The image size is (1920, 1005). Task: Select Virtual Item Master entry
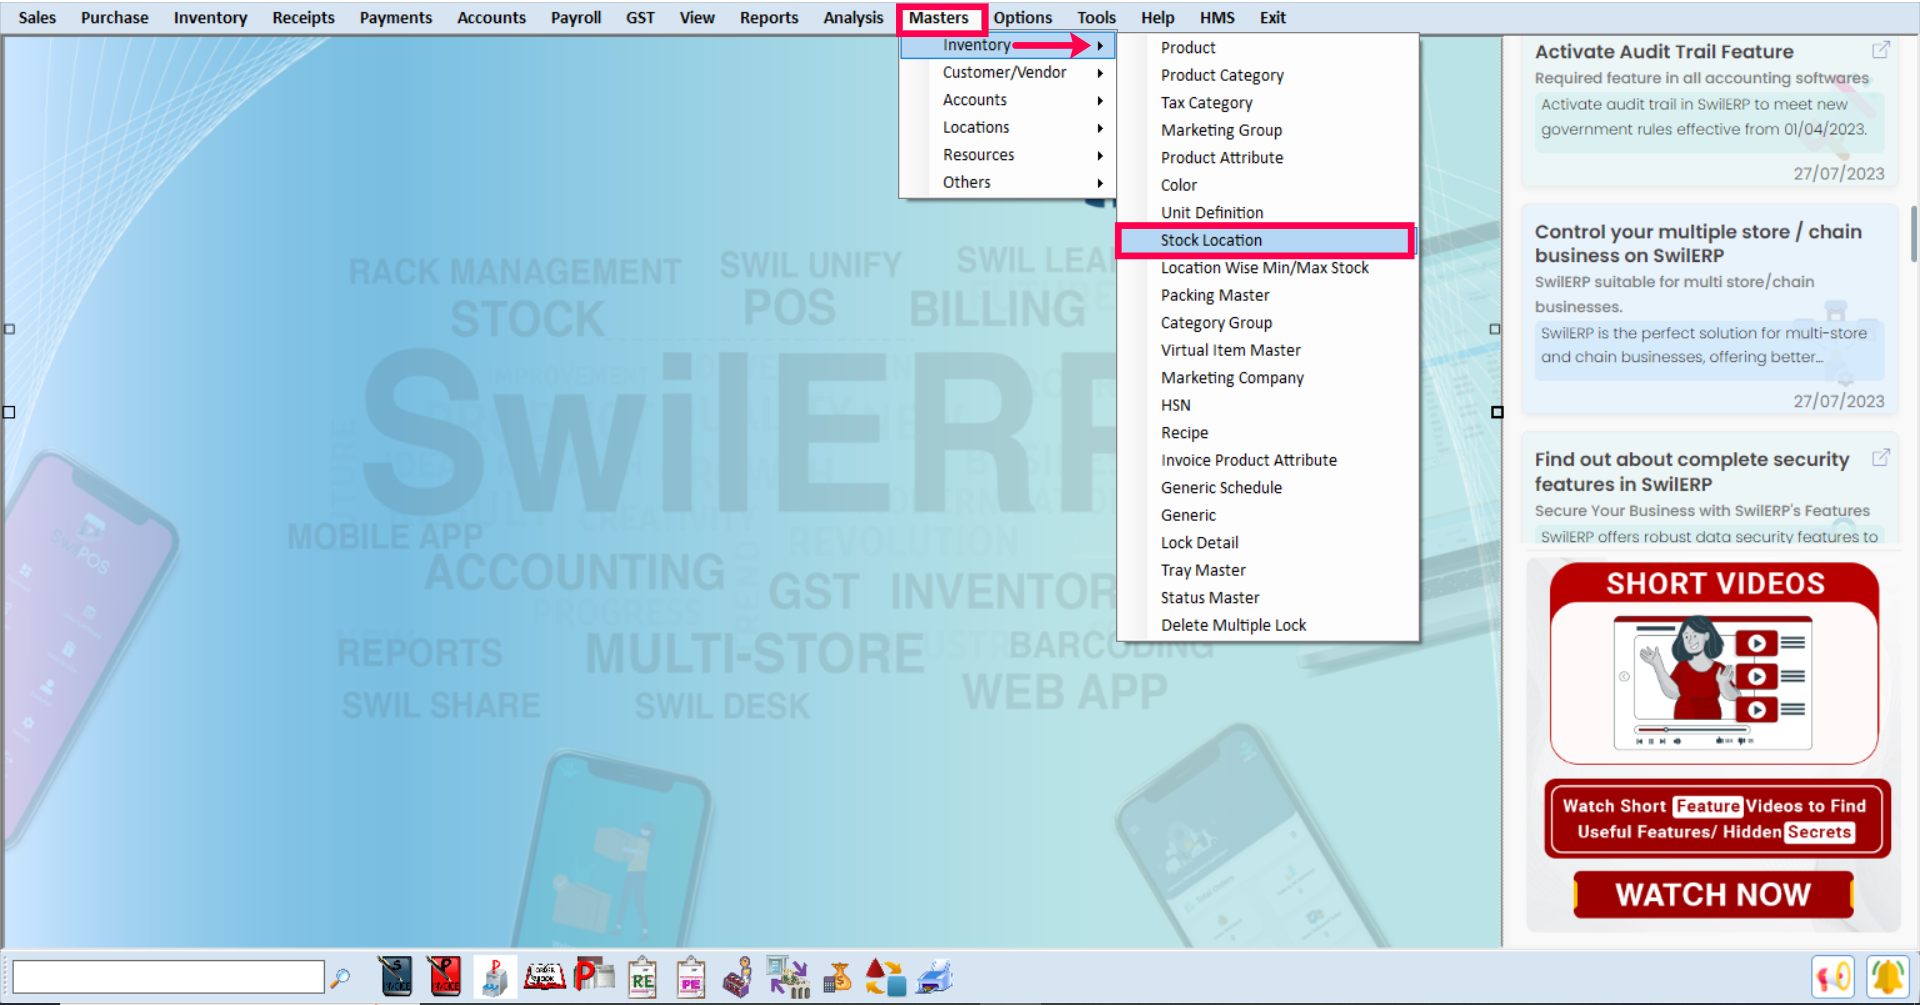pos(1268,351)
